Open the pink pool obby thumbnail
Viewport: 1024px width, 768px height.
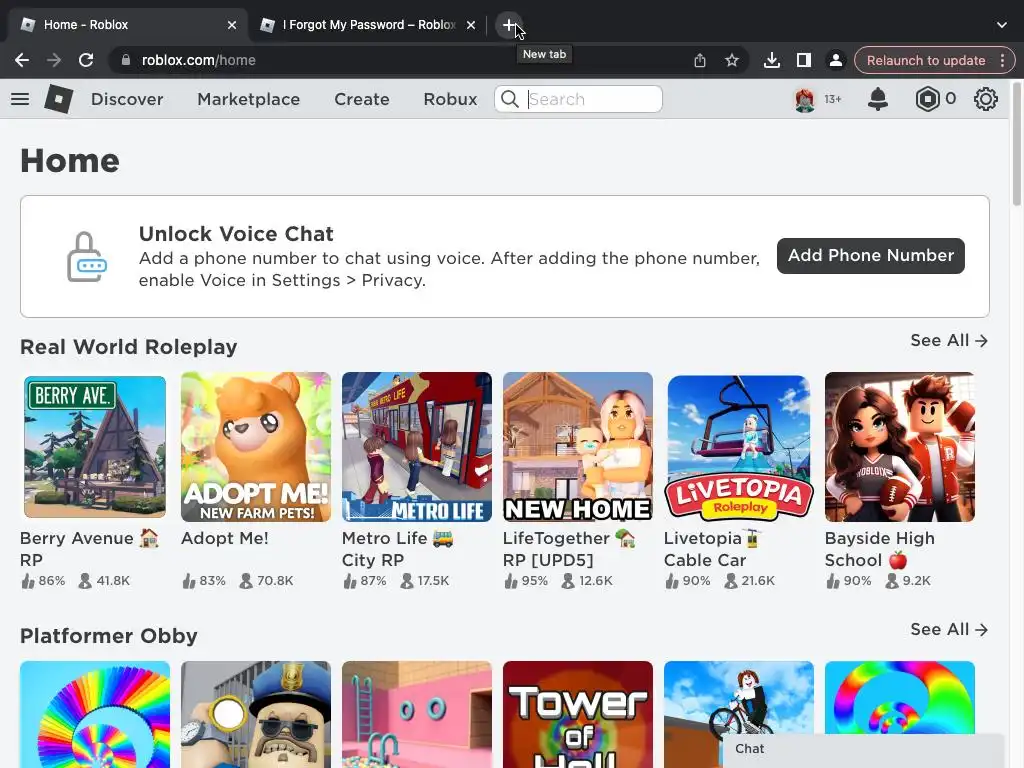click(x=417, y=714)
